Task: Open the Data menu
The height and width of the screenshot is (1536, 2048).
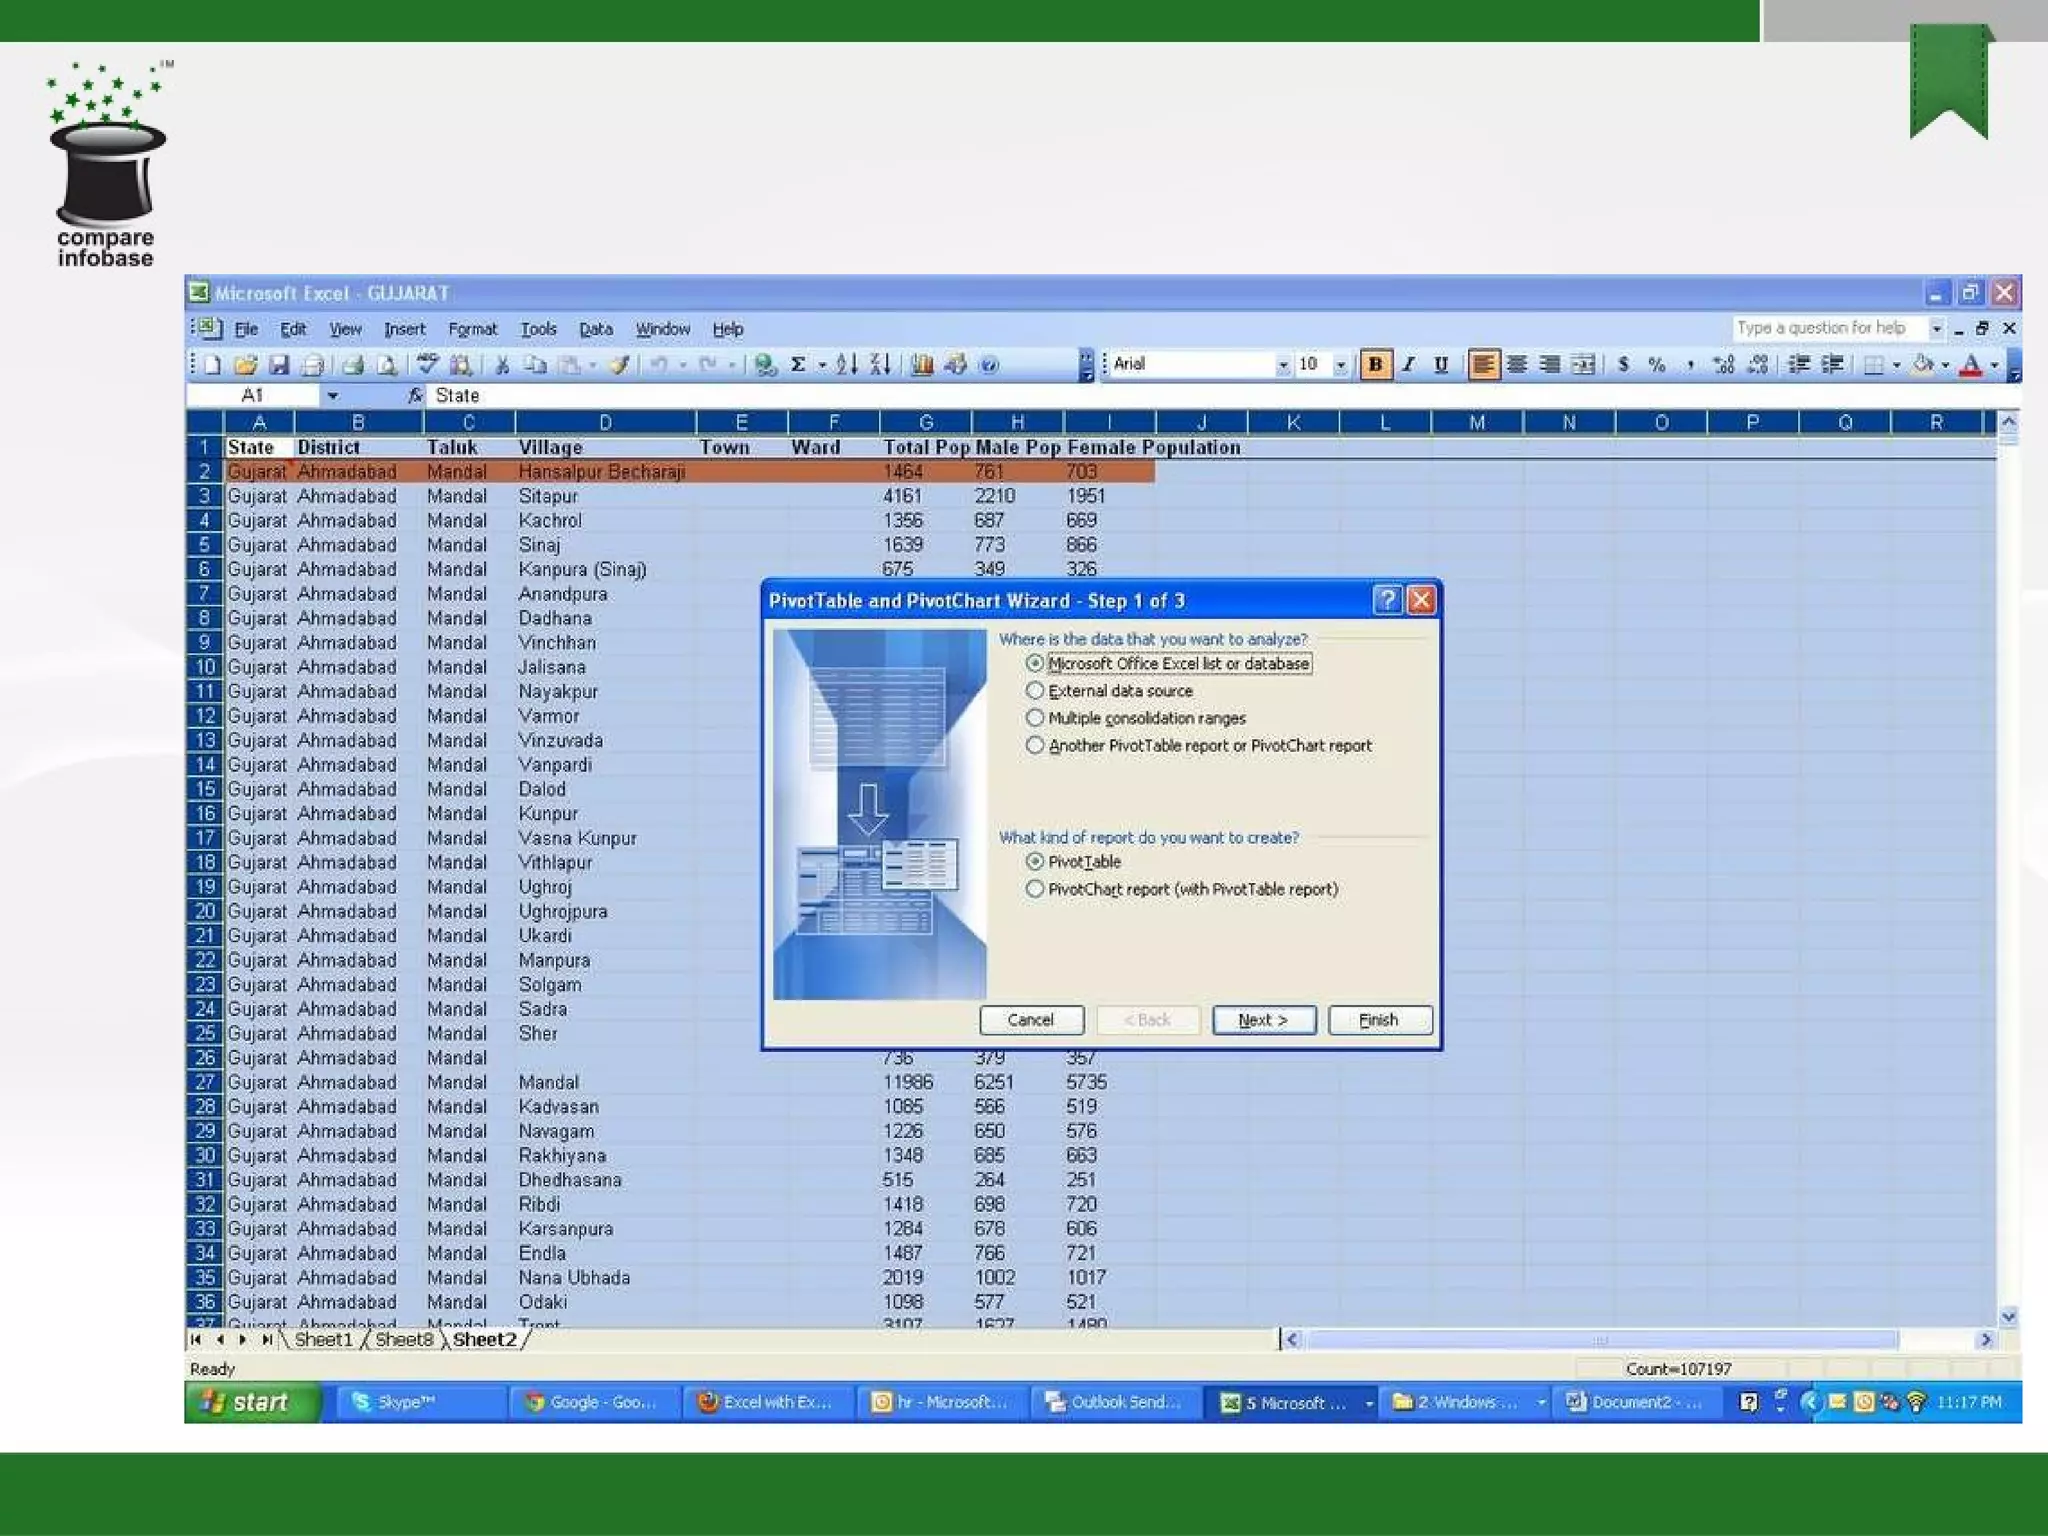Action: coord(595,329)
